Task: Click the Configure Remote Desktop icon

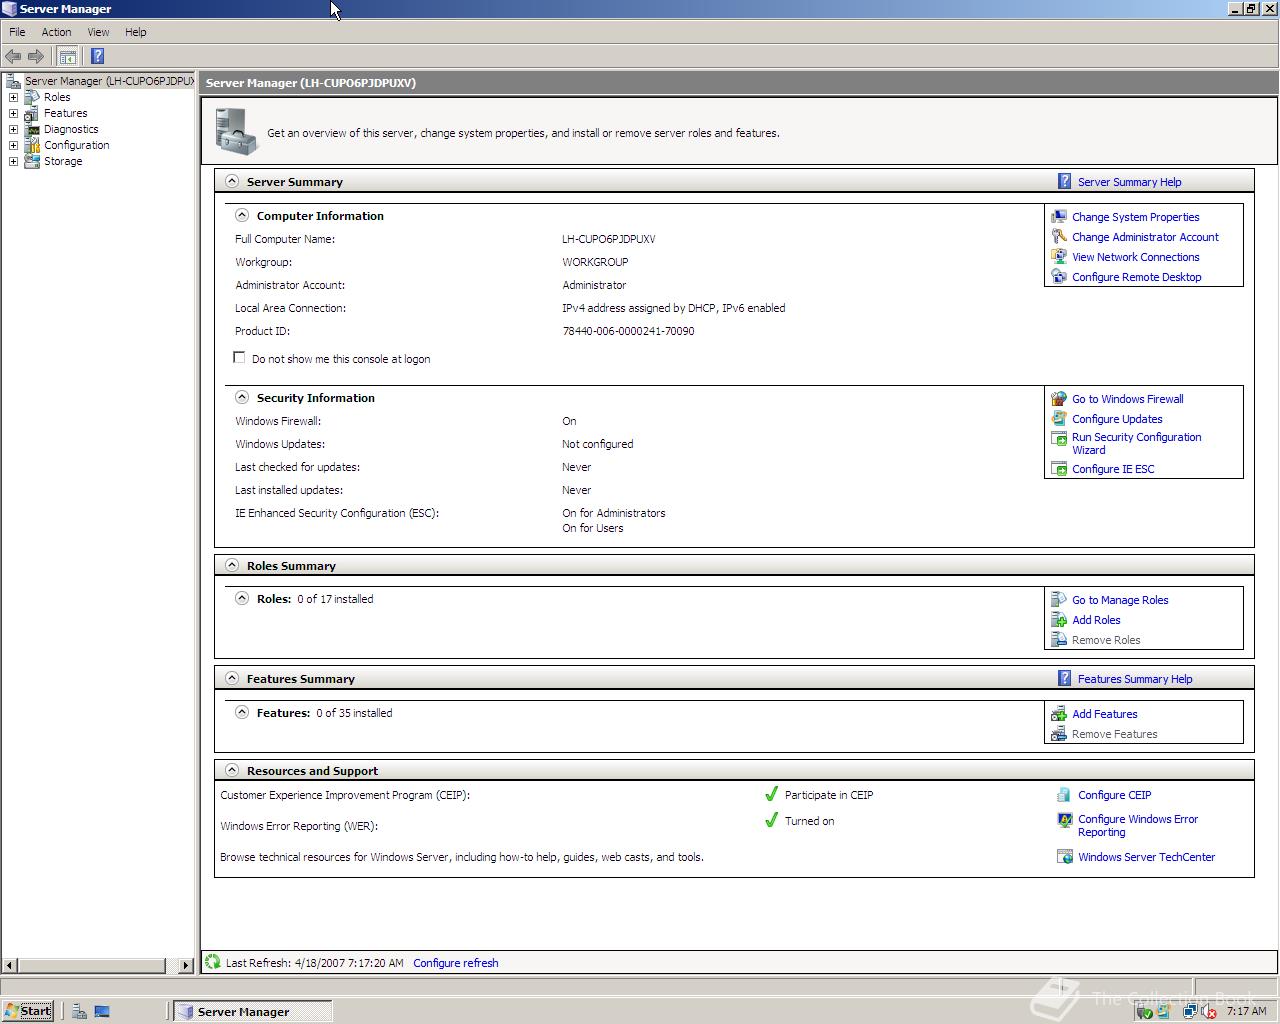Action: click(x=1059, y=276)
